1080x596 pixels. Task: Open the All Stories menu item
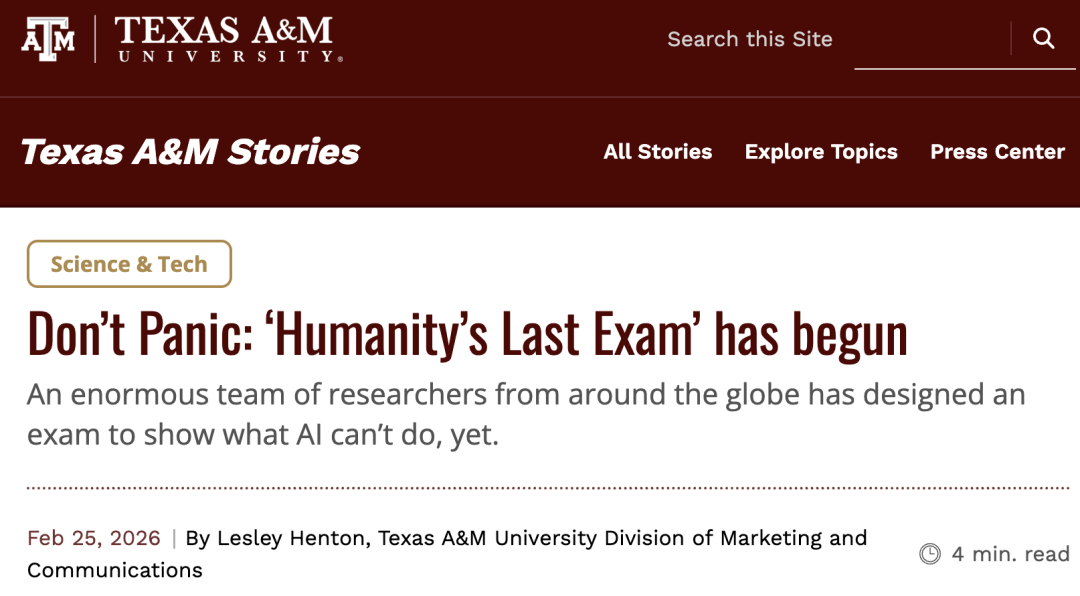(x=657, y=152)
